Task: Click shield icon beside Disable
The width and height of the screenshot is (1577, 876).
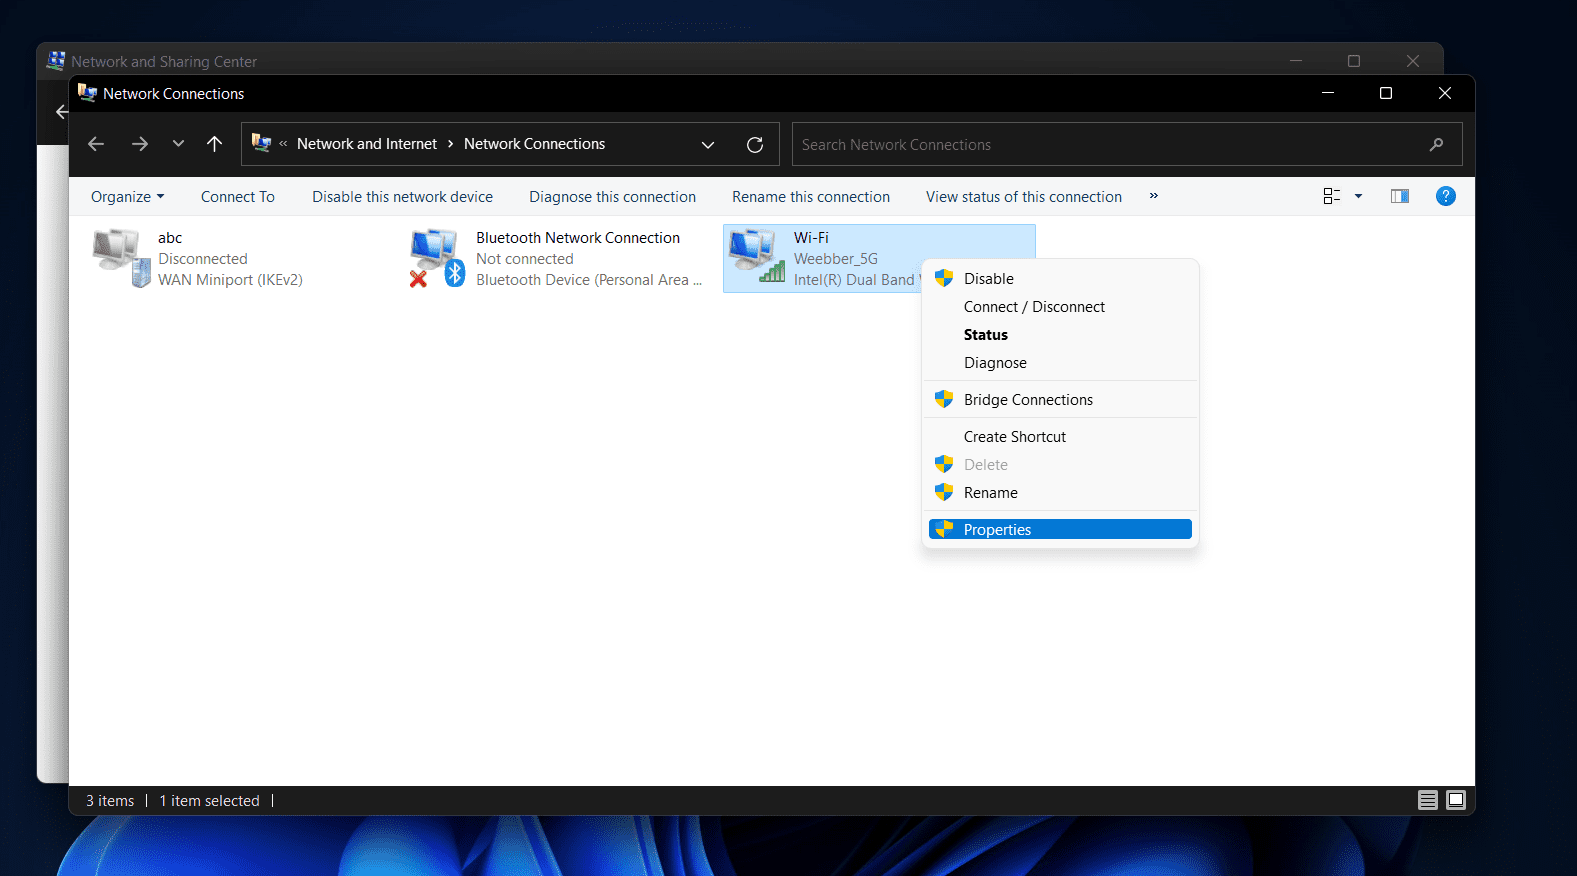Action: tap(944, 278)
